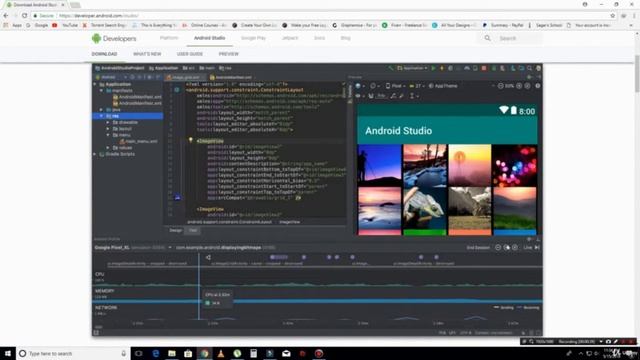Viewport: 640px width, 360px height.
Task: Select main_menu.xml in the project tree
Action: [139, 141]
